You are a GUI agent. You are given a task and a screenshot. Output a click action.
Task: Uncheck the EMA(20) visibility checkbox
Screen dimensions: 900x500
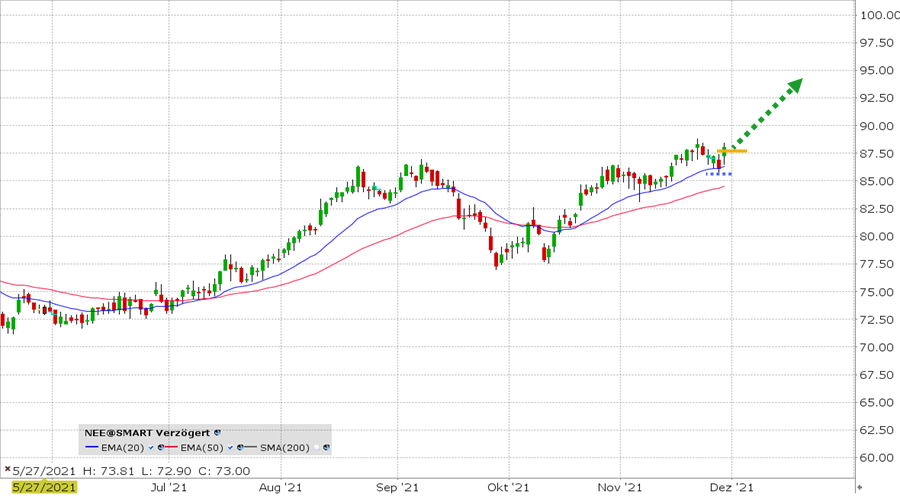150,447
